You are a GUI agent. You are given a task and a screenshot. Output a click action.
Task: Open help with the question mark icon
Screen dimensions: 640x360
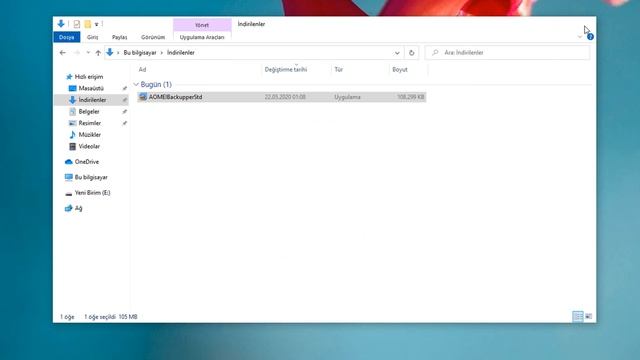pyautogui.click(x=590, y=37)
